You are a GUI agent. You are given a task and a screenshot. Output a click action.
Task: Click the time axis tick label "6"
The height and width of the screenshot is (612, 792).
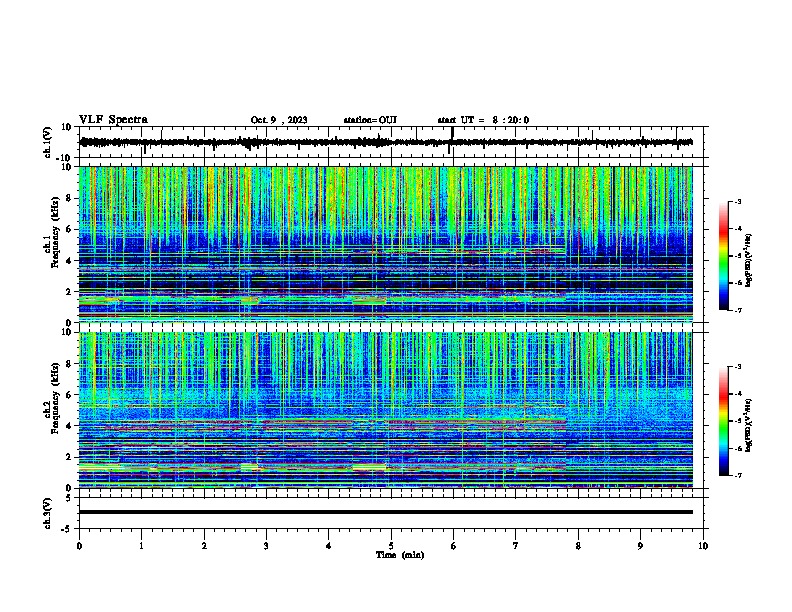(x=453, y=546)
